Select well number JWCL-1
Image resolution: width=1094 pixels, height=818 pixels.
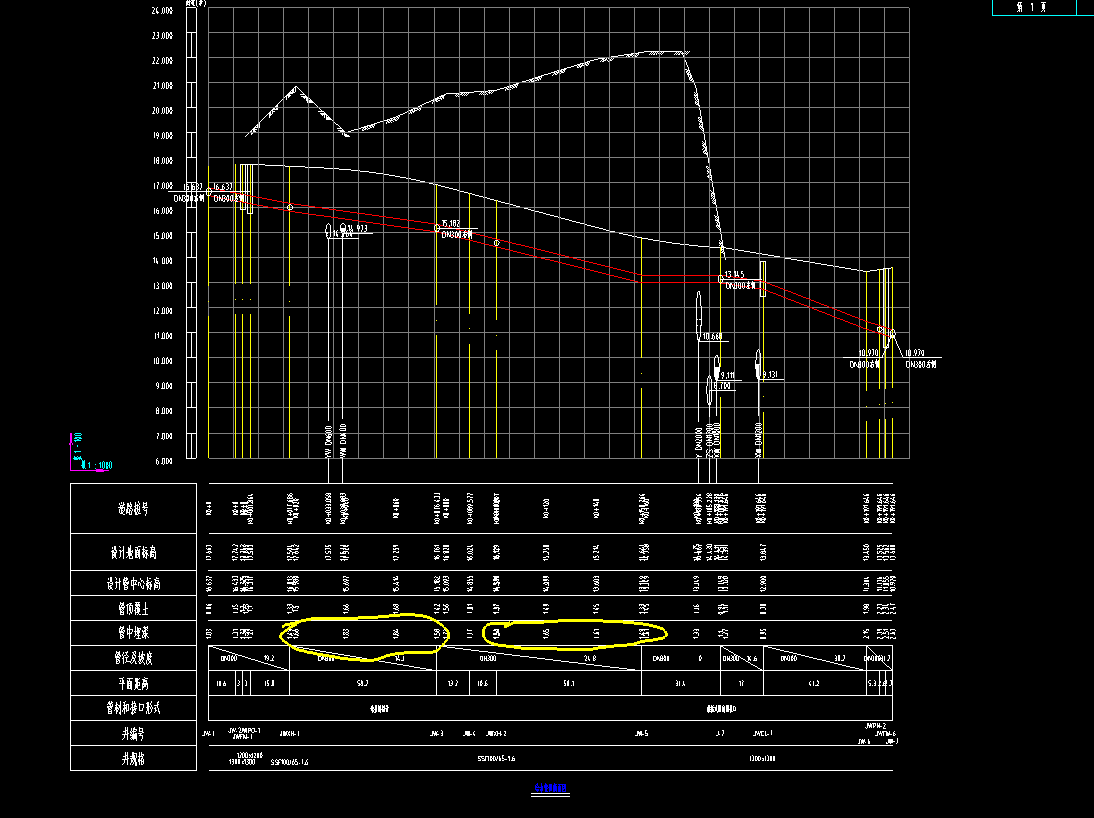pyautogui.click(x=763, y=734)
